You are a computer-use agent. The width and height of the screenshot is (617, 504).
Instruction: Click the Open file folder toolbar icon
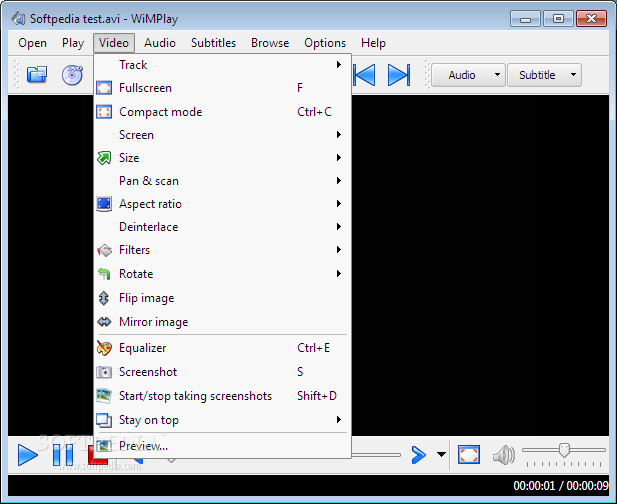click(37, 74)
